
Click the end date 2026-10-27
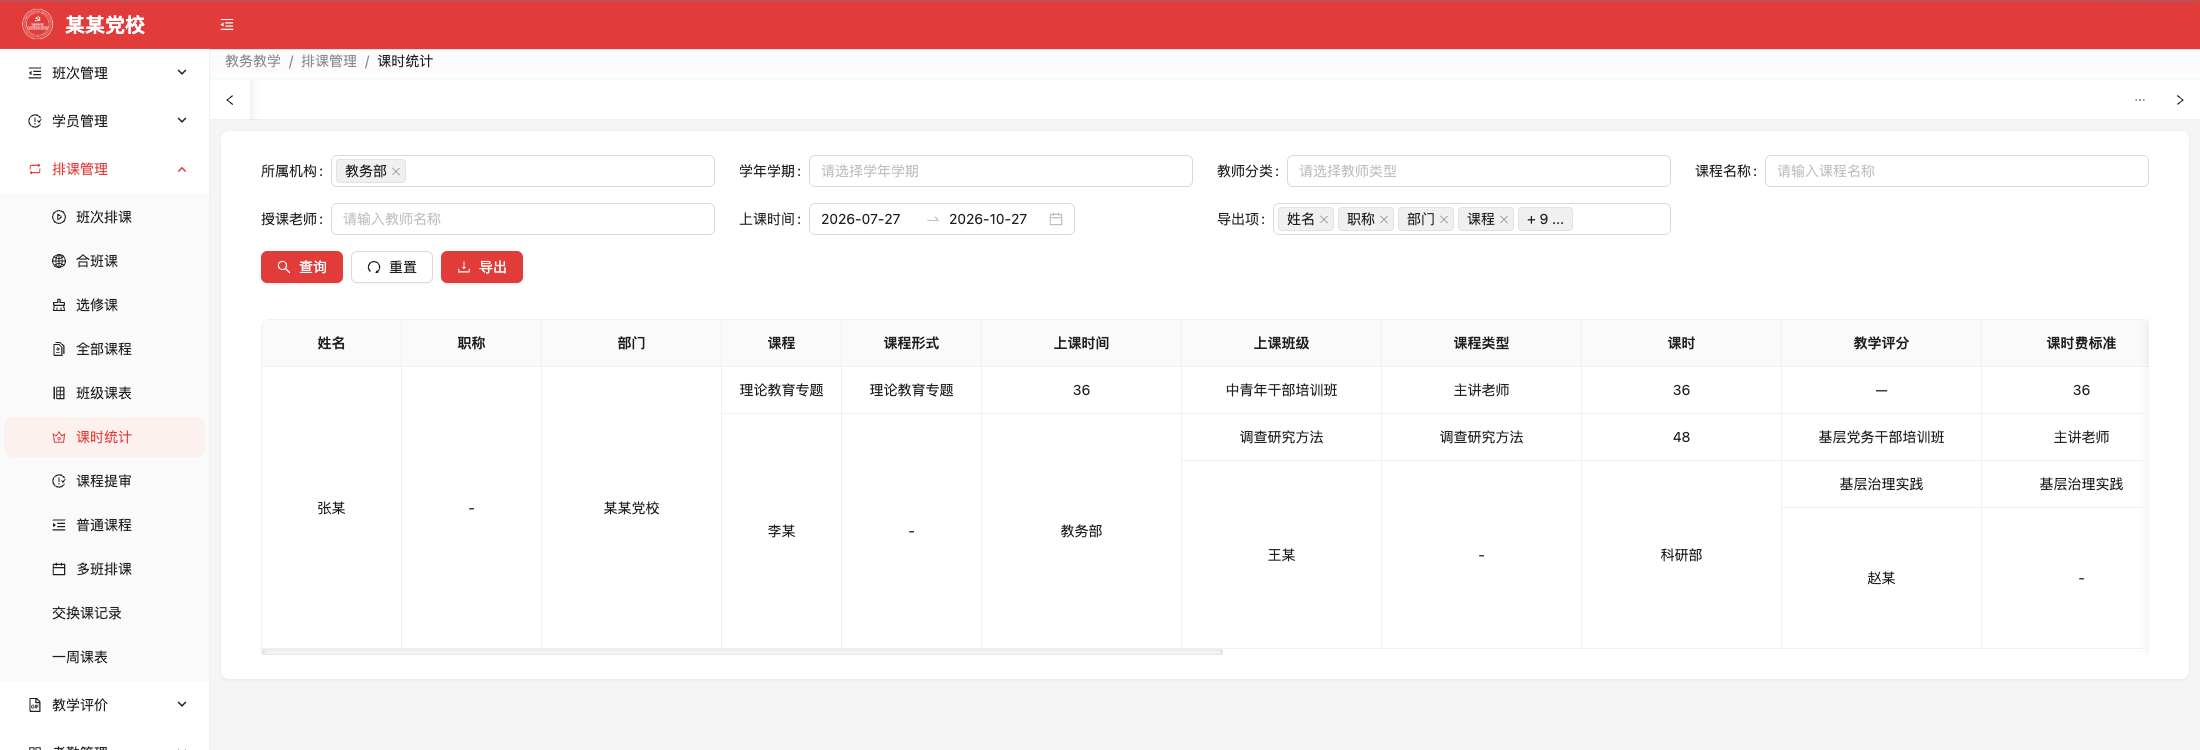pyautogui.click(x=988, y=219)
